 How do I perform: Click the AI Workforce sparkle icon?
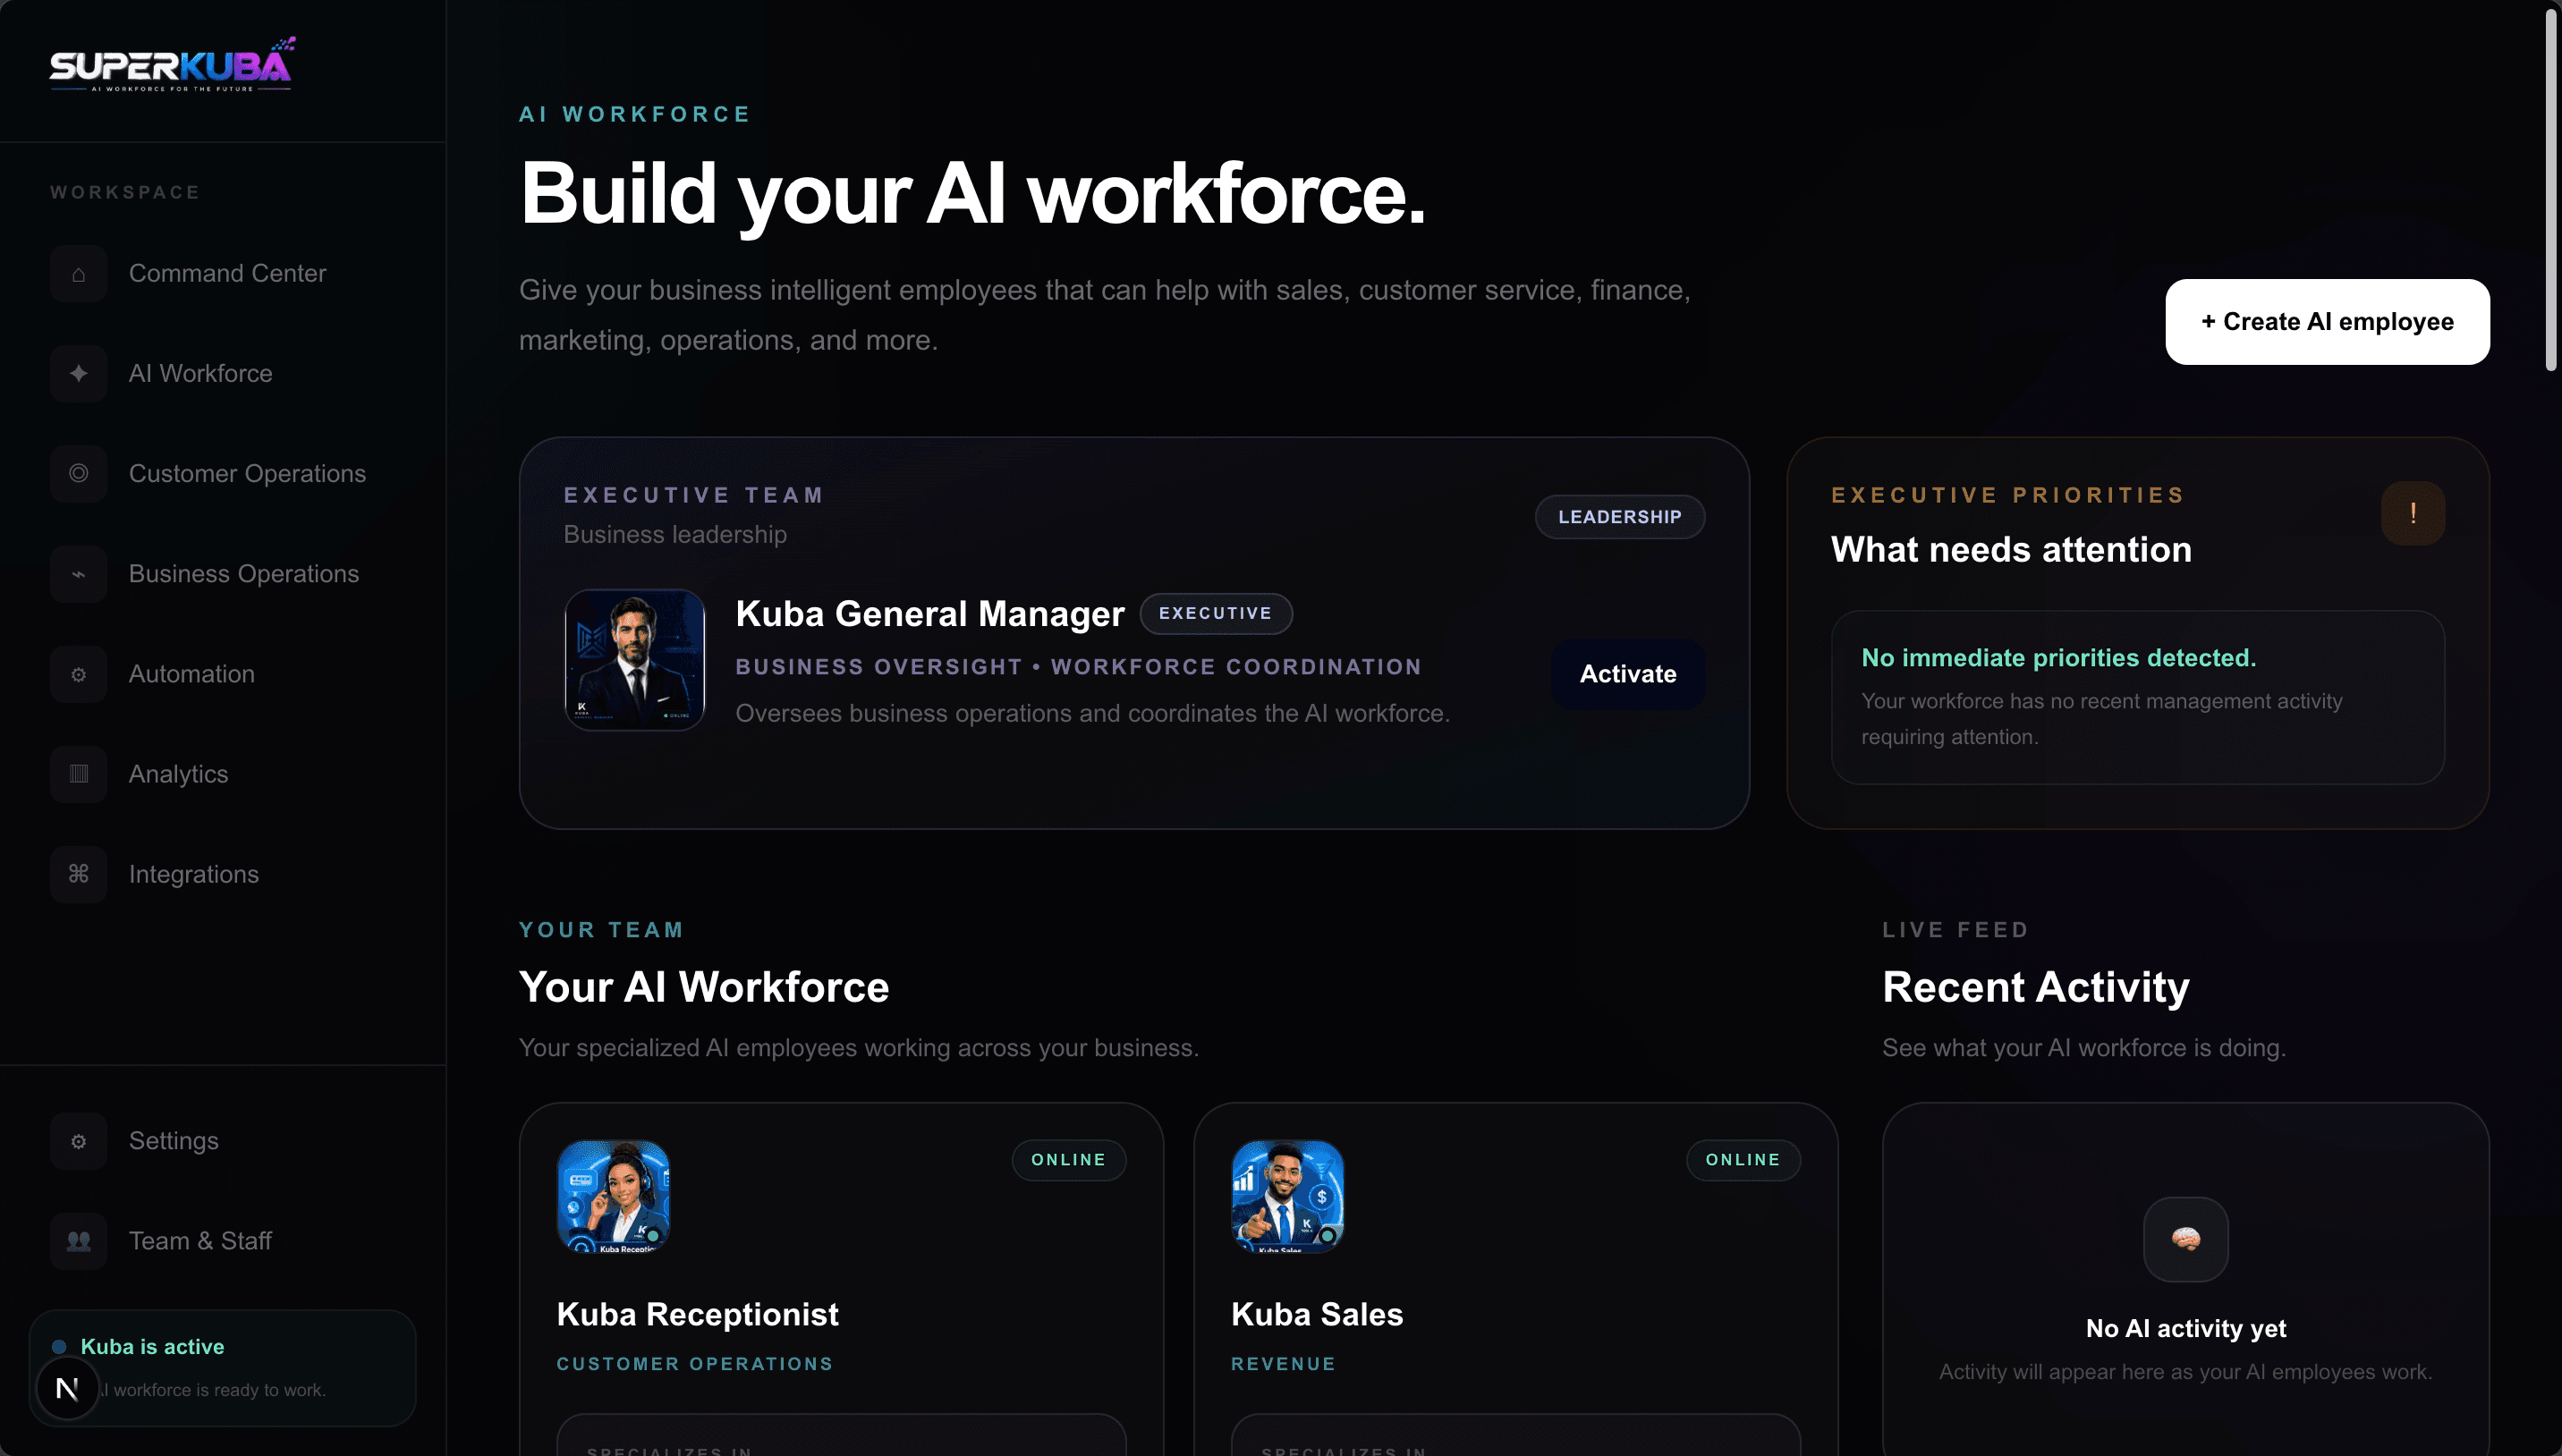tap(79, 374)
